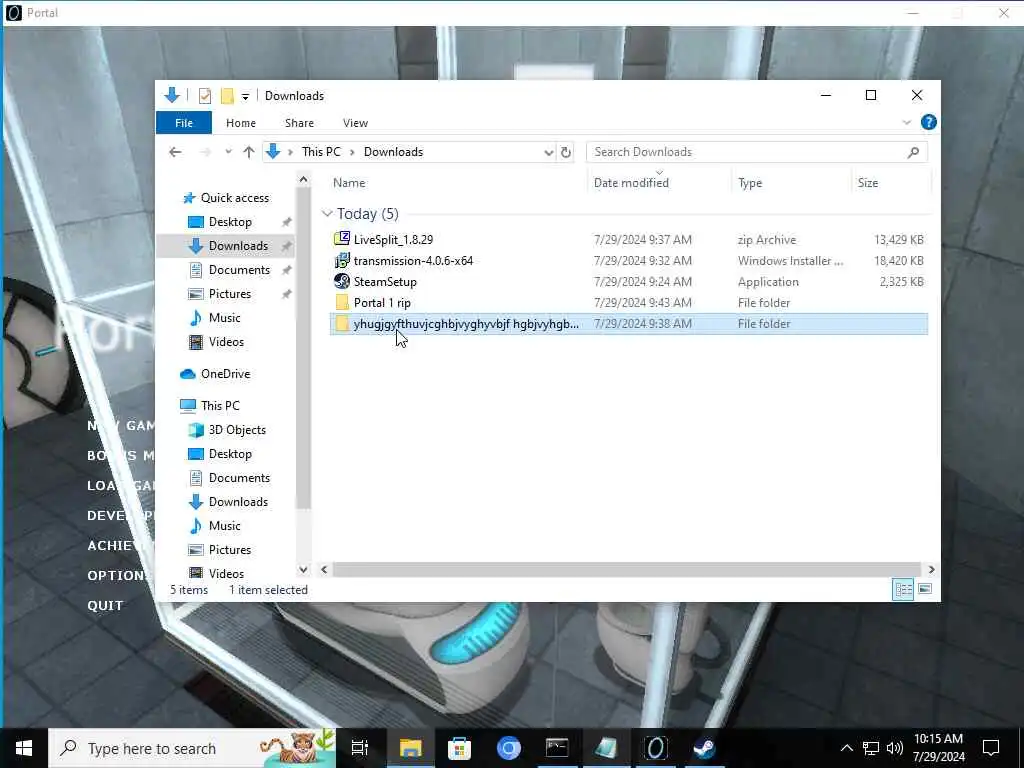Click the taskbar search box
The width and height of the screenshot is (1024, 768).
point(193,748)
